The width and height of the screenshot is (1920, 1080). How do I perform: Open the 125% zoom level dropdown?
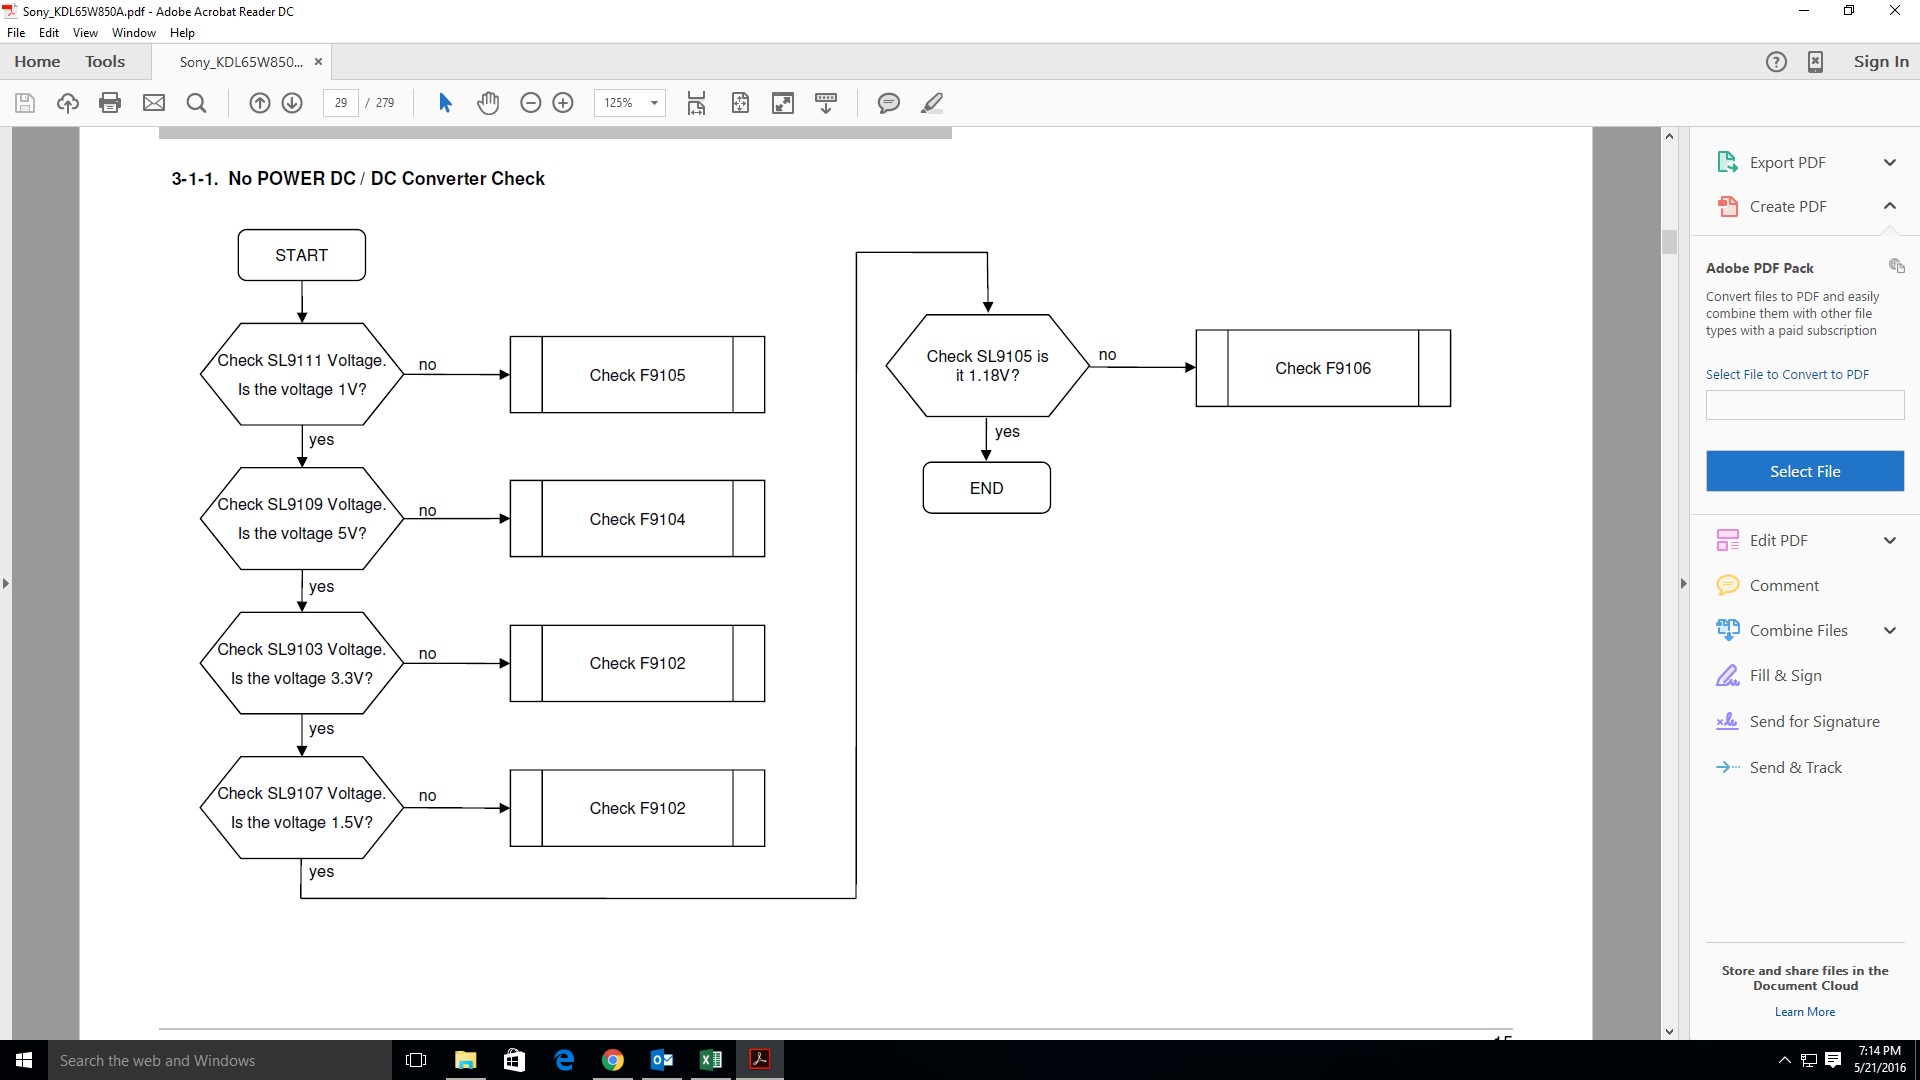coord(654,103)
